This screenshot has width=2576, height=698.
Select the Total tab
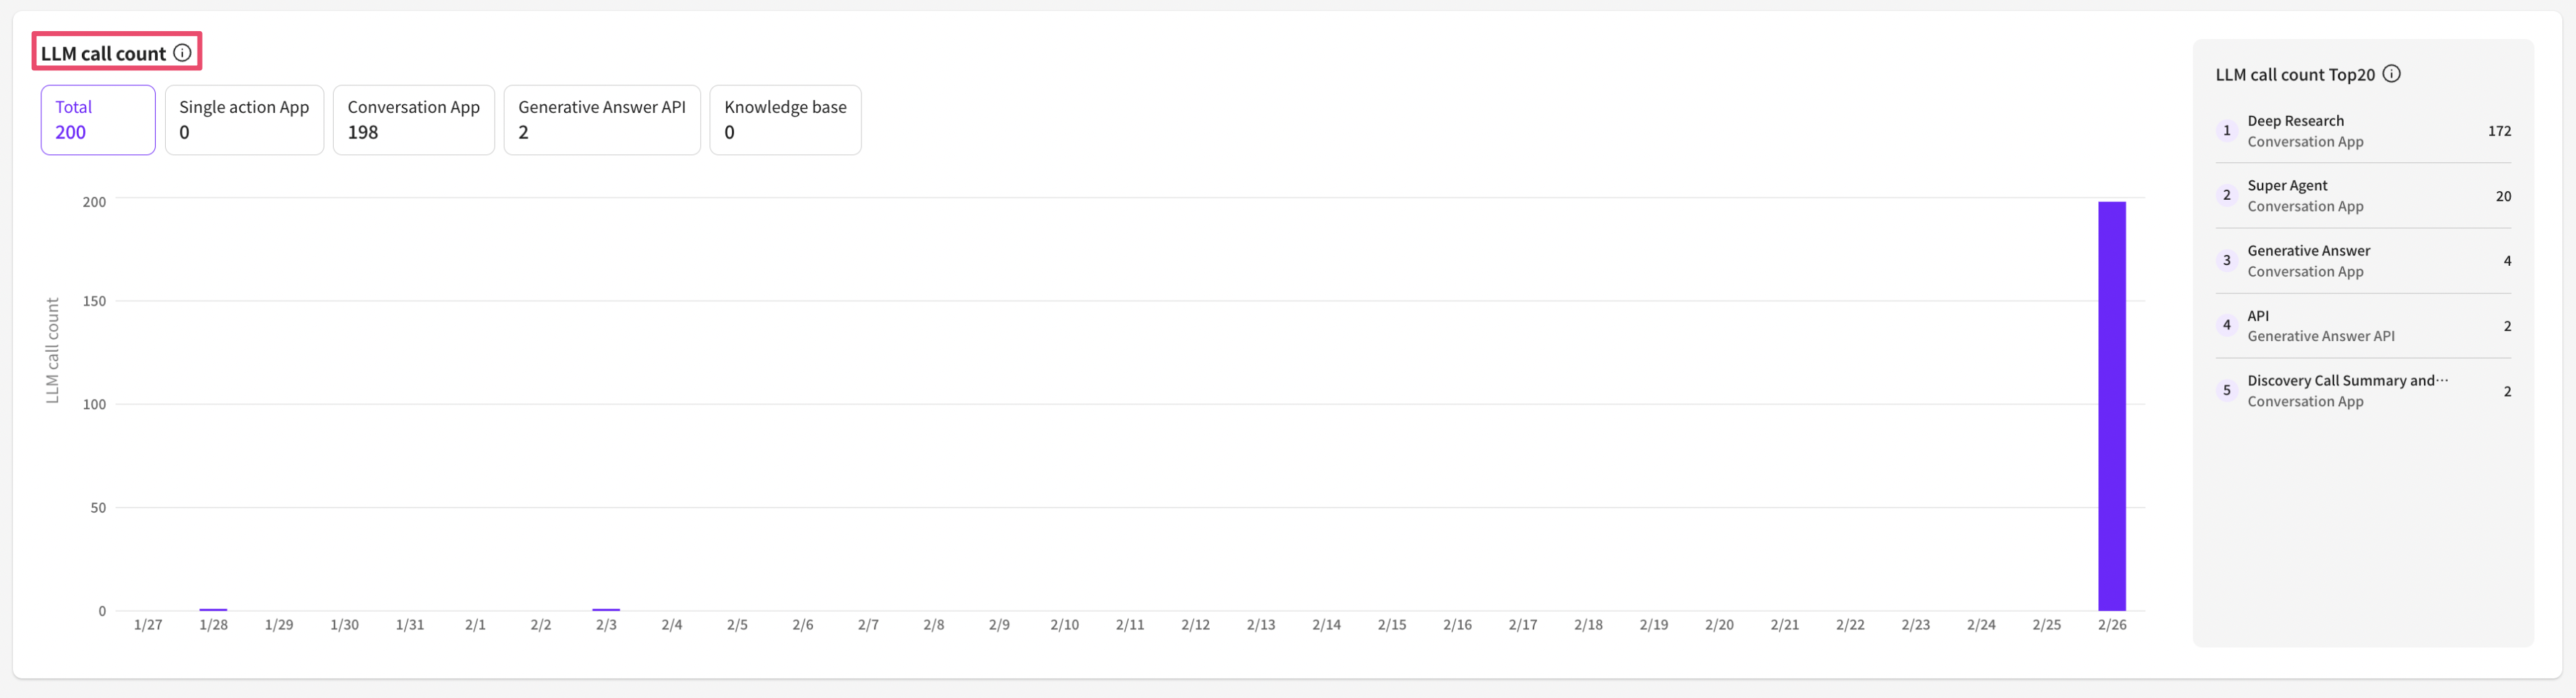tap(98, 120)
